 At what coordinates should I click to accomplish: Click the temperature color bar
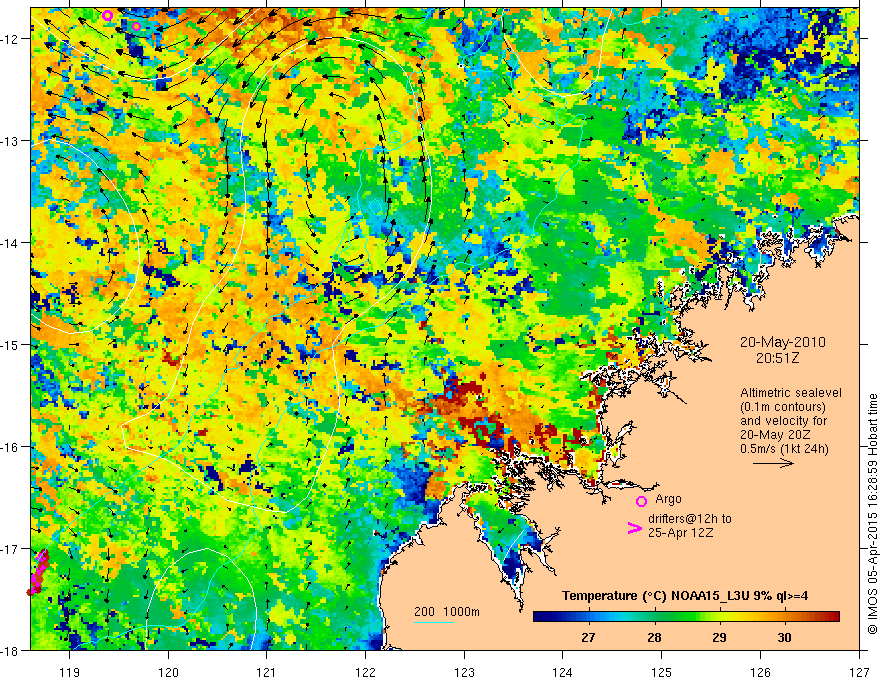tap(686, 616)
